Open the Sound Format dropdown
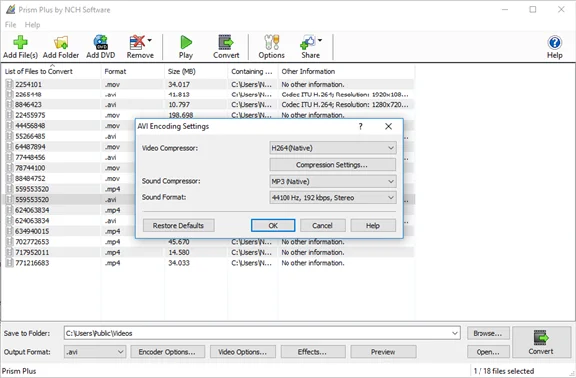Image resolution: width=576 pixels, height=378 pixels. [333, 198]
